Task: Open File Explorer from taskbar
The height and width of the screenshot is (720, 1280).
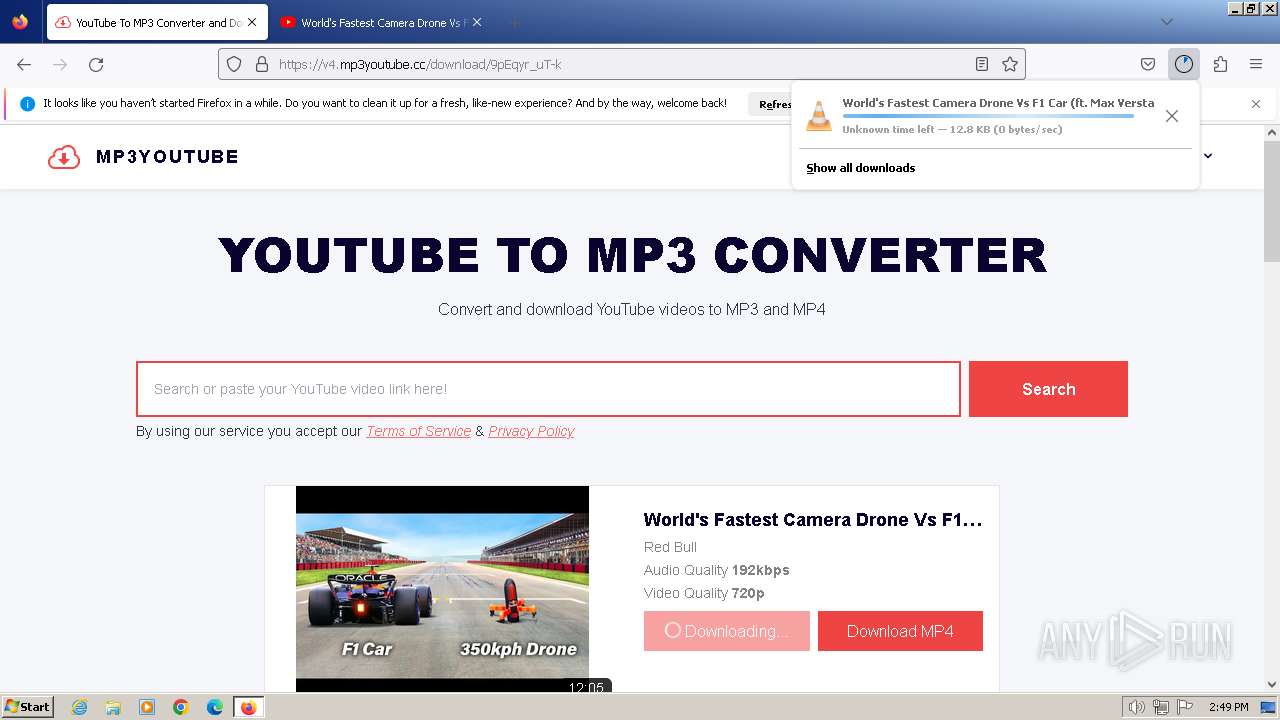Action: point(113,707)
